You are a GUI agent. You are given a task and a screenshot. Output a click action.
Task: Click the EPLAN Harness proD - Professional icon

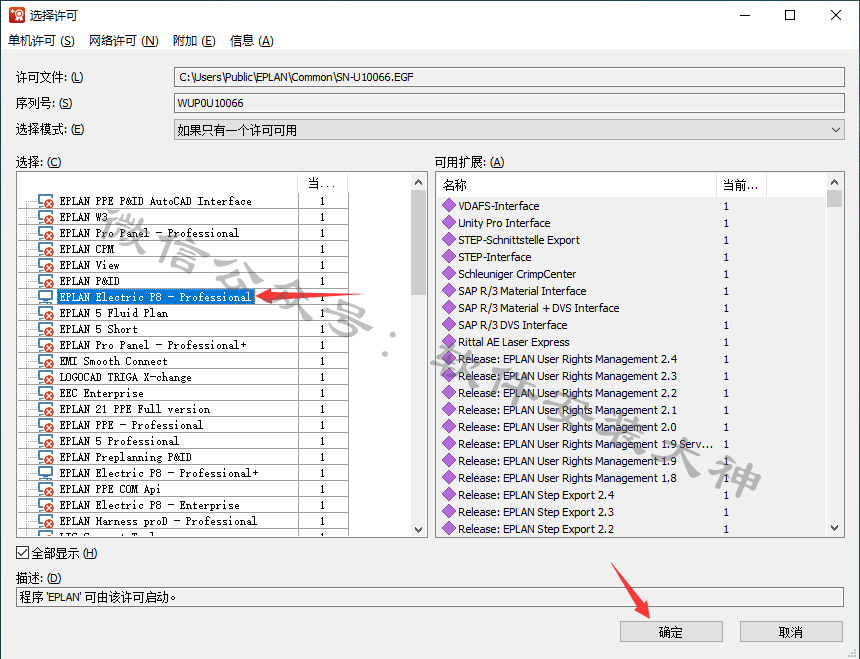point(46,521)
